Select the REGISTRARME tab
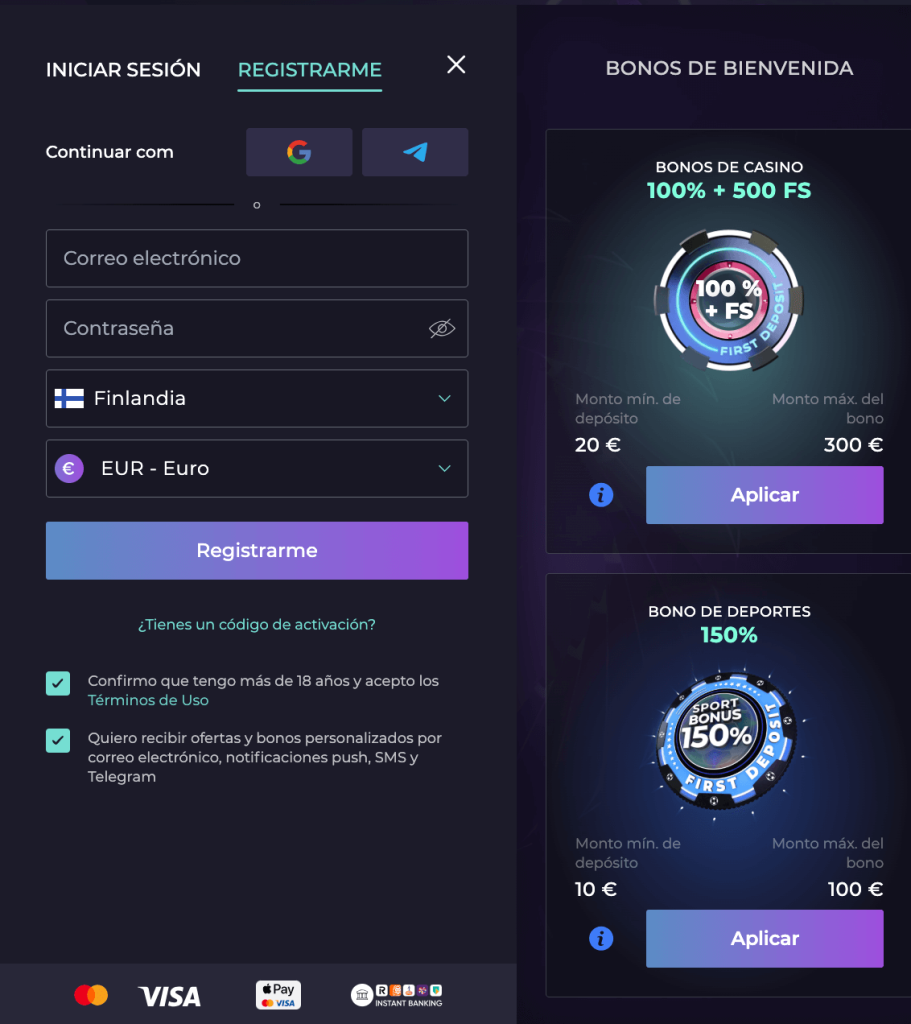This screenshot has height=1024, width=911. [x=310, y=70]
